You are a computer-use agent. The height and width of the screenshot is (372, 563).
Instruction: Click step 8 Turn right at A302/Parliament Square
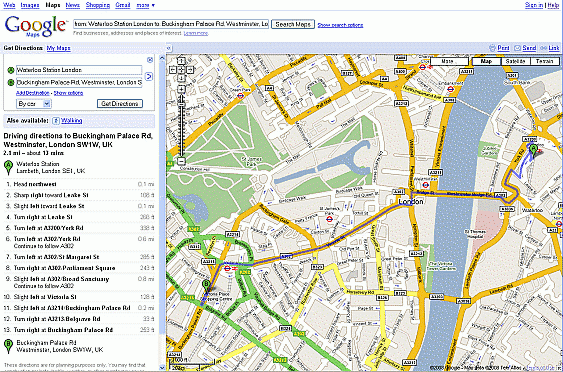[79, 268]
